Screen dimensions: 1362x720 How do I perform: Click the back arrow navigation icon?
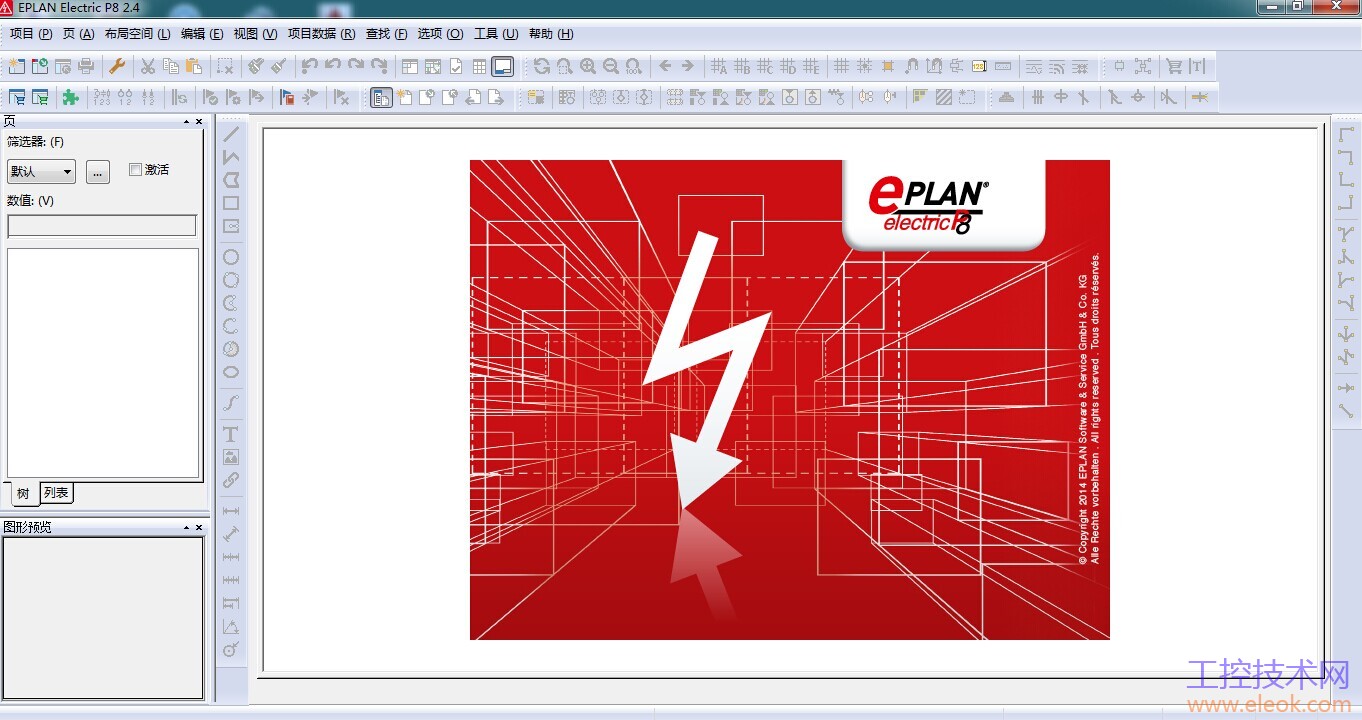[x=665, y=66]
